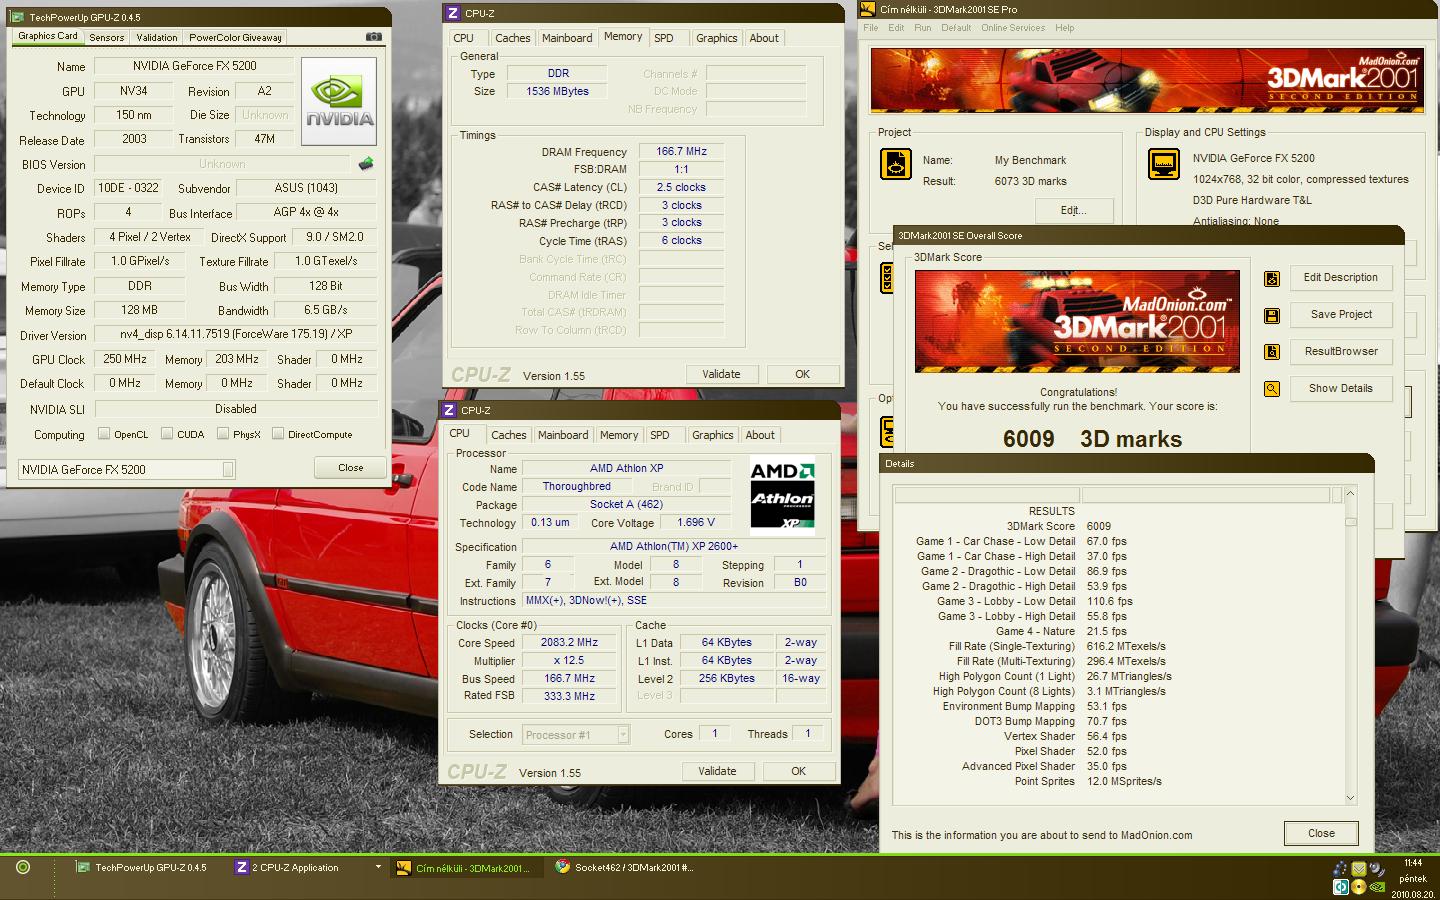Click the magnifier icon beside Show Details
Image resolution: width=1440 pixels, height=900 pixels.
coord(1272,389)
